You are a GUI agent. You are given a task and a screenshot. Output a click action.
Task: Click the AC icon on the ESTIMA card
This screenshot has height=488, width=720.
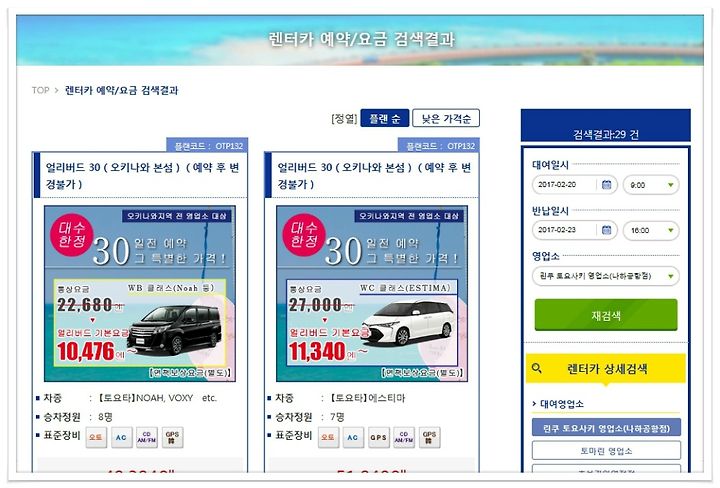[353, 437]
